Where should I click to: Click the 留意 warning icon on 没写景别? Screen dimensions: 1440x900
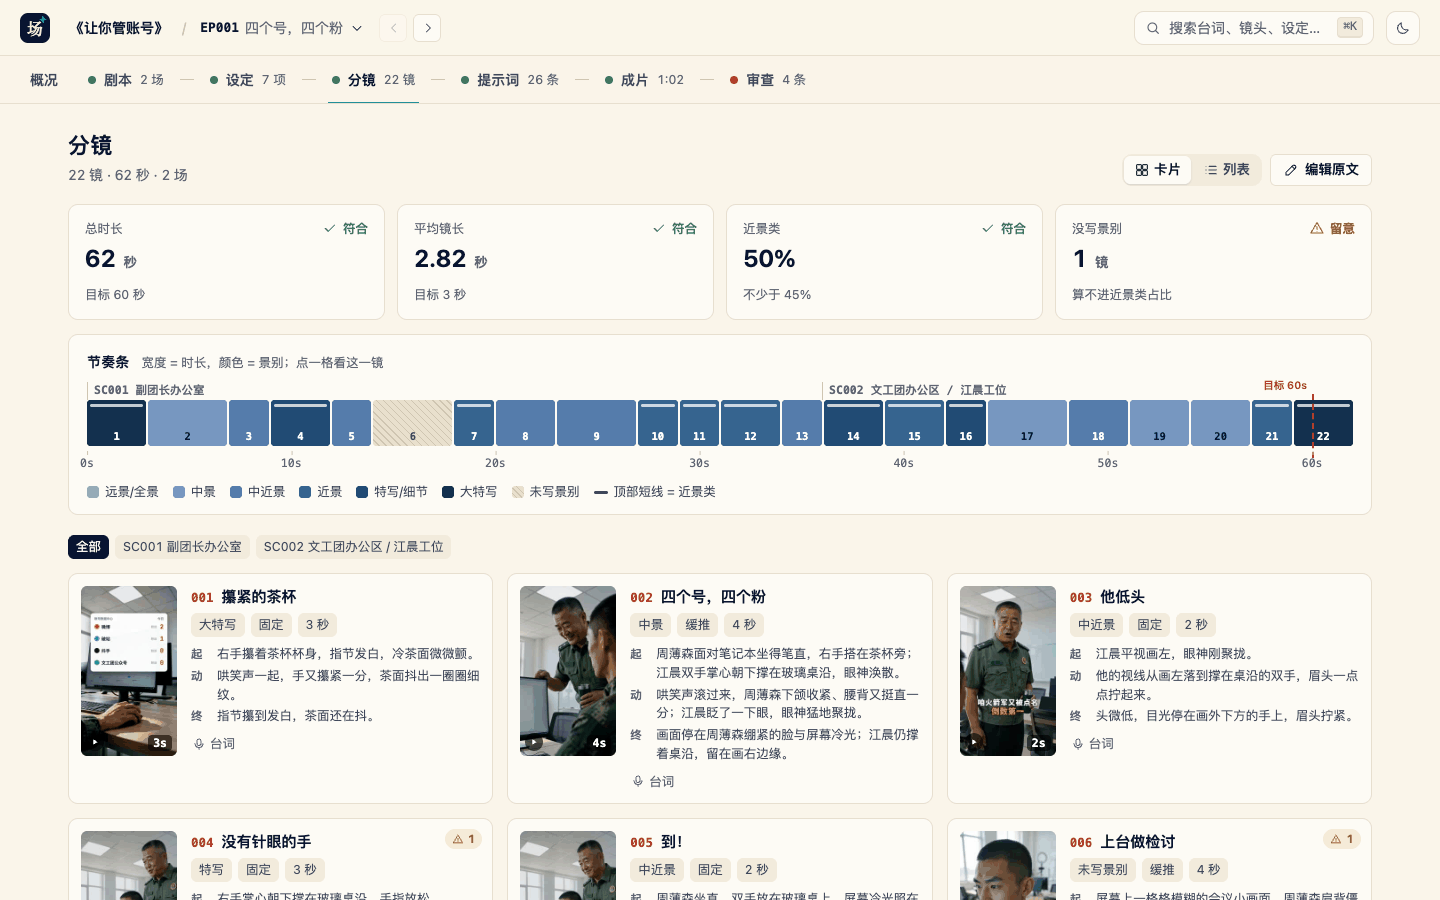1317,229
